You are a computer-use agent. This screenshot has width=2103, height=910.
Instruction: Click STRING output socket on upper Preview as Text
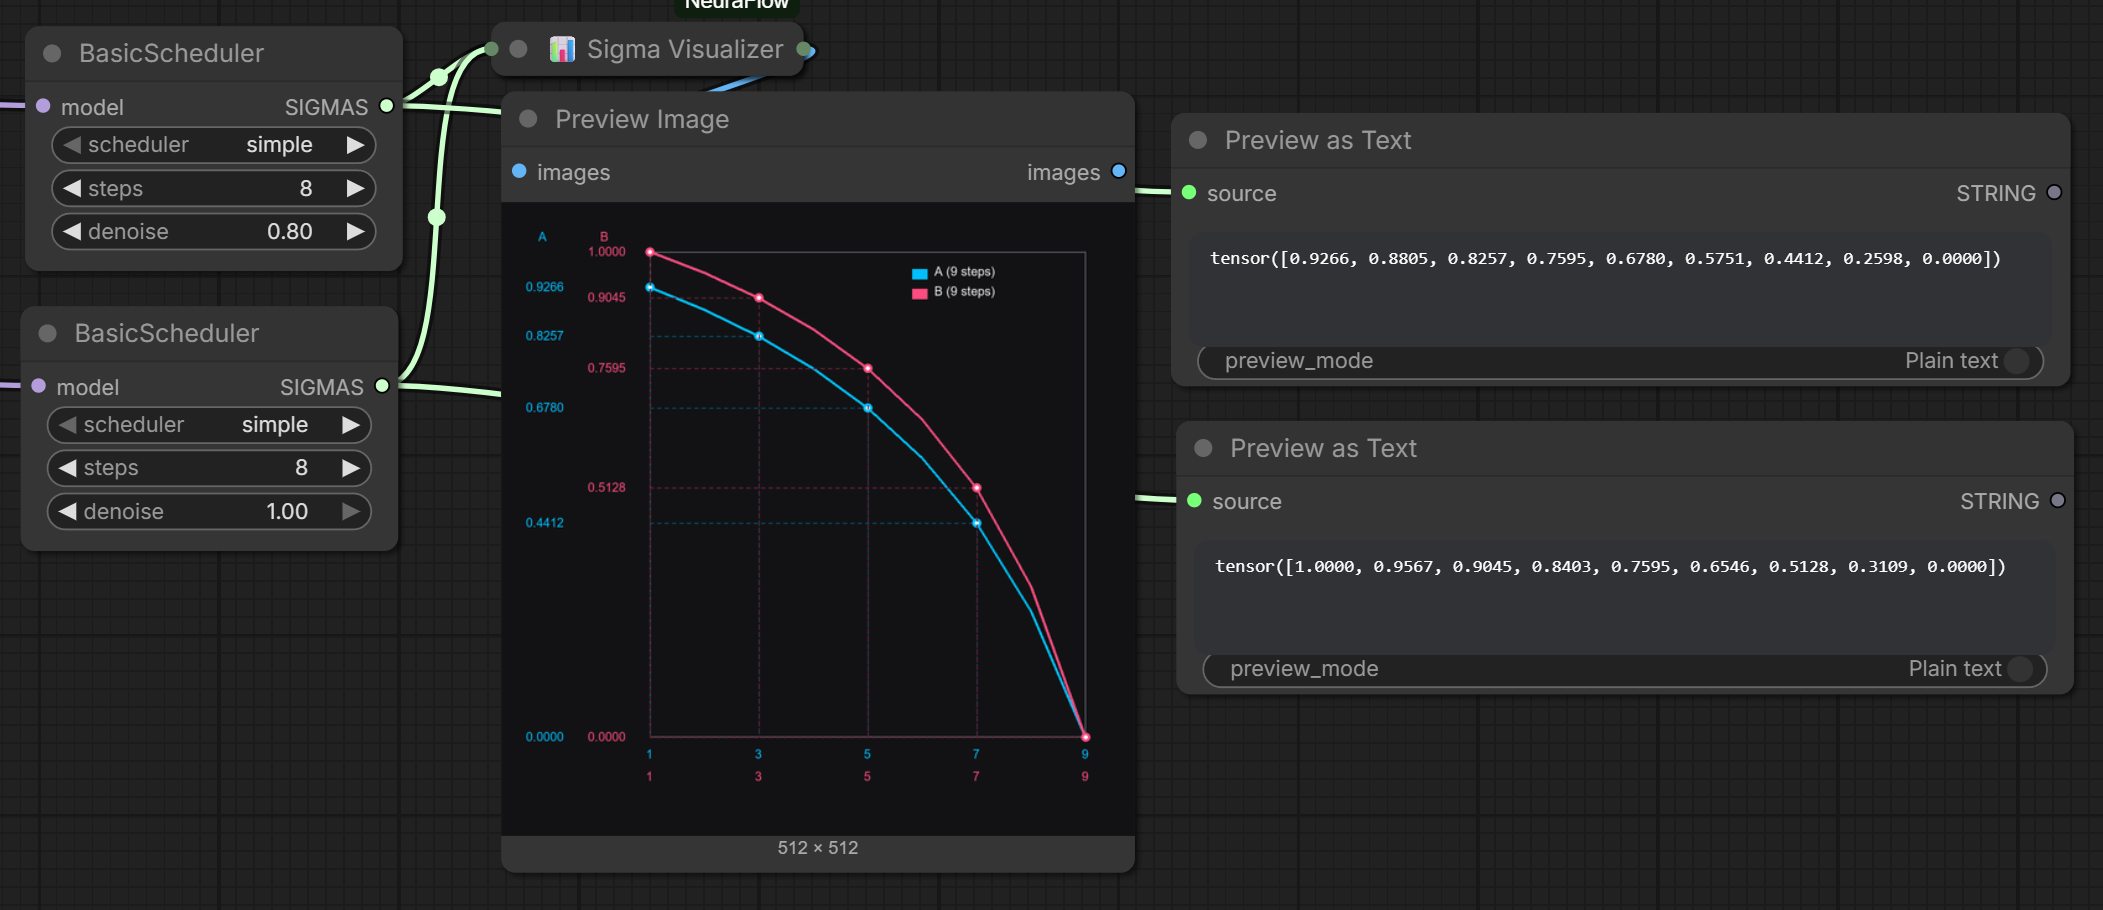click(x=2054, y=192)
